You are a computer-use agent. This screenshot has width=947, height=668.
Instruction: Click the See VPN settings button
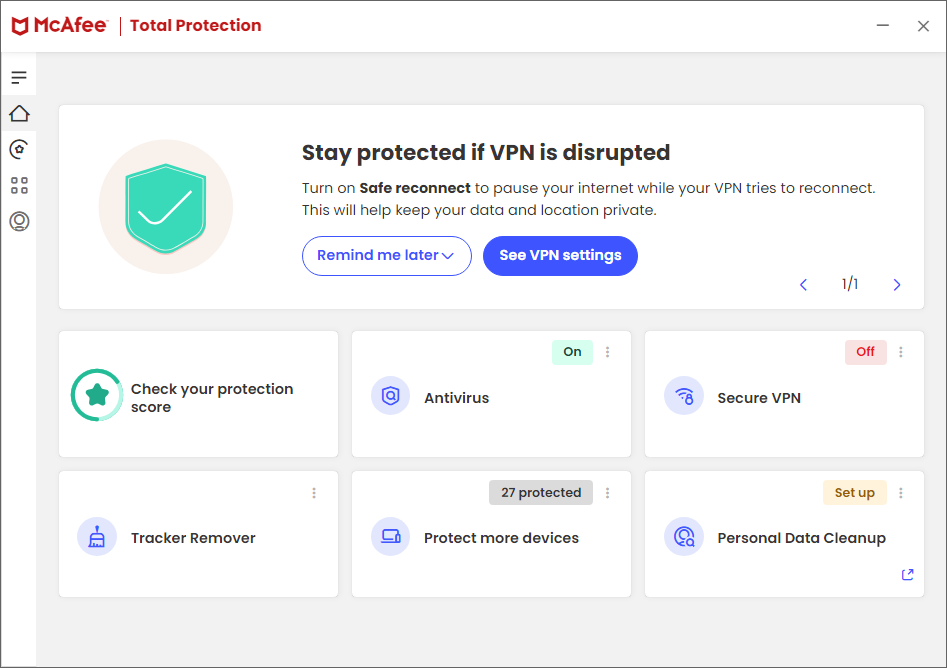pyautogui.click(x=560, y=256)
